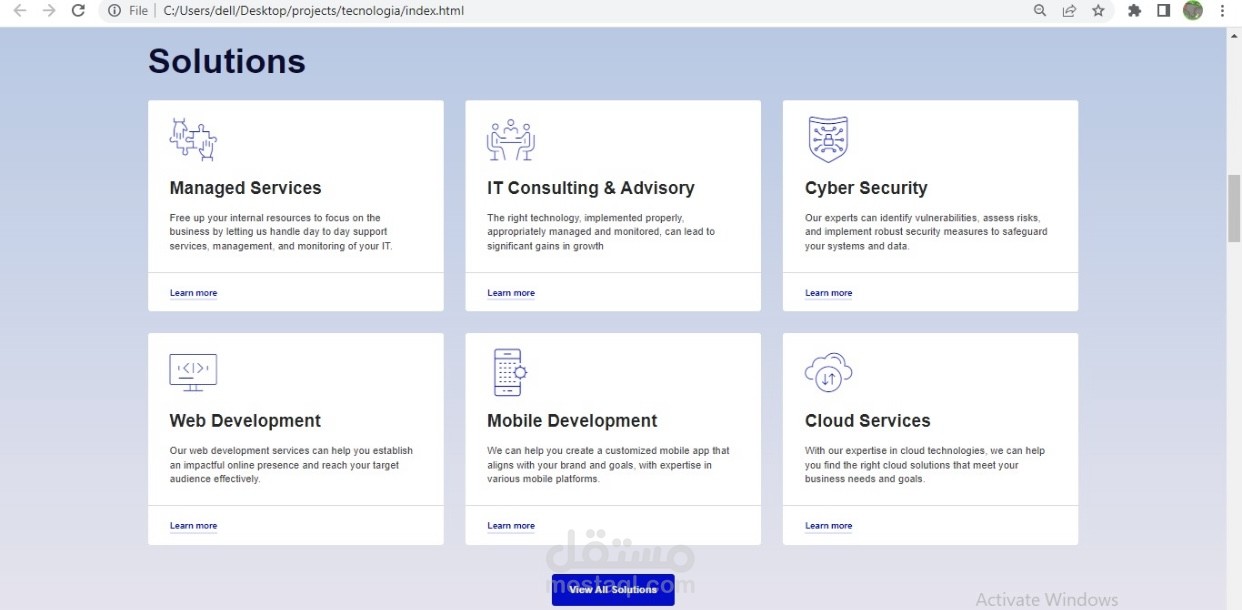Click Learn more under Mobile Development
1242x610 pixels.
511,526
